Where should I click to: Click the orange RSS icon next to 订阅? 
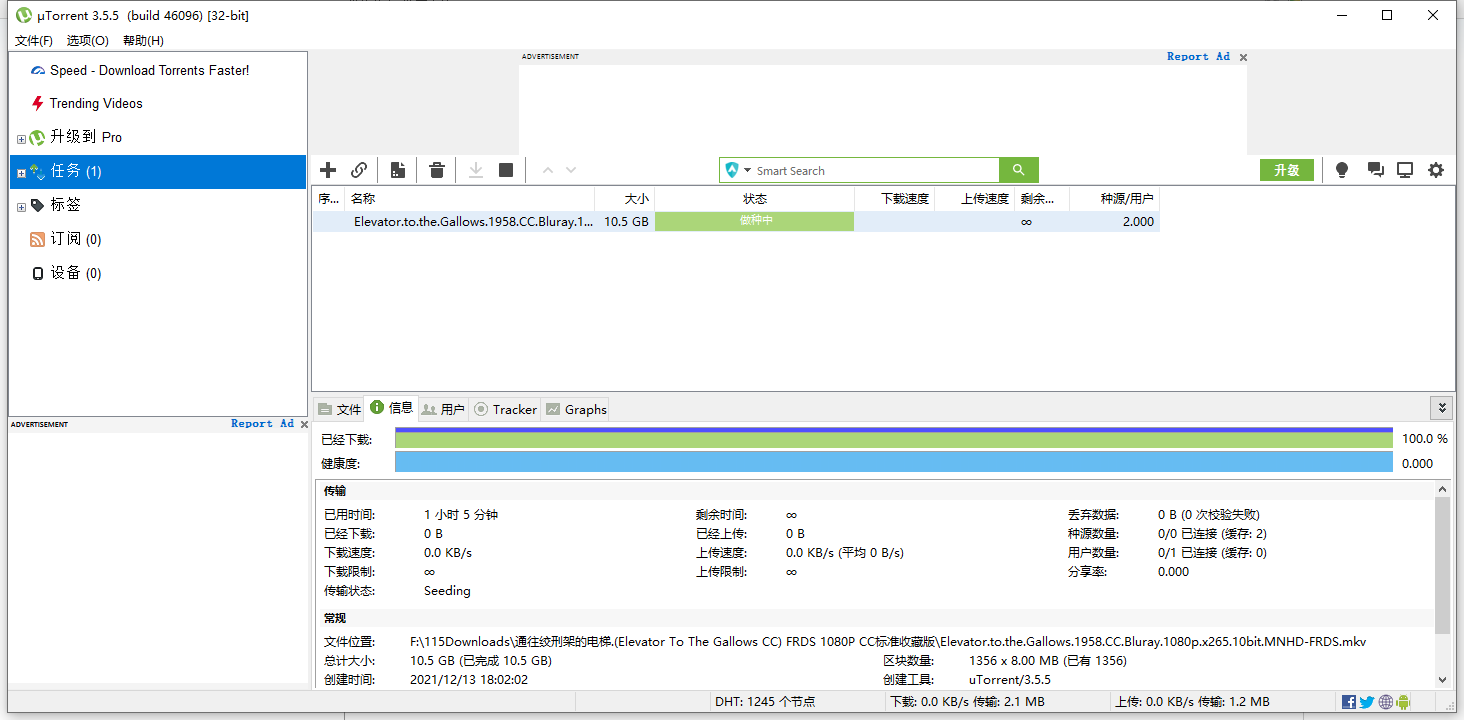point(37,239)
